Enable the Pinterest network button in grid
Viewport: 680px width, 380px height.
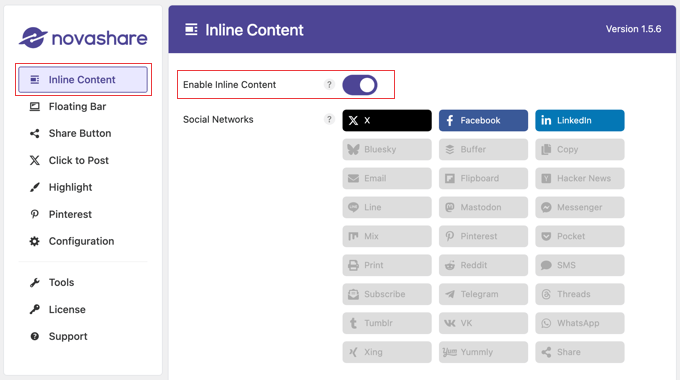(483, 236)
